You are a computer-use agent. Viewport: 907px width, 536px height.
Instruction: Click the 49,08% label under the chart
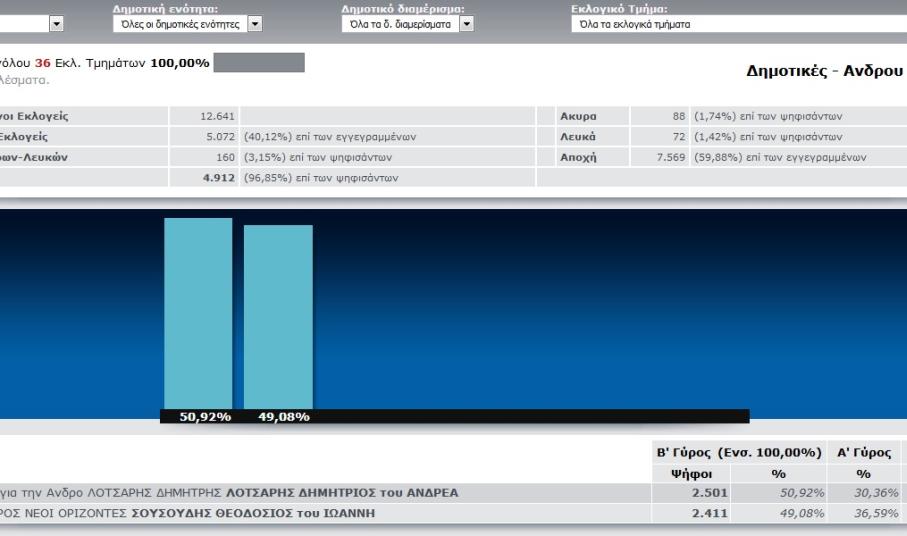(x=283, y=418)
